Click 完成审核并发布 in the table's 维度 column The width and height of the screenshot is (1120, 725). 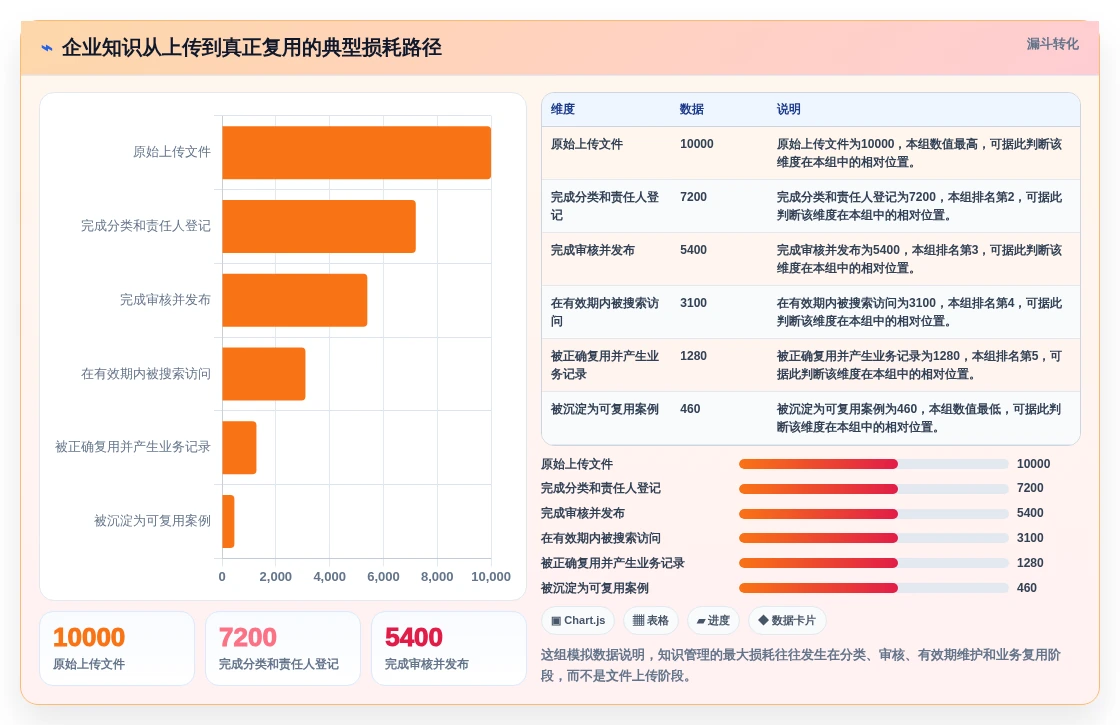[x=593, y=250]
